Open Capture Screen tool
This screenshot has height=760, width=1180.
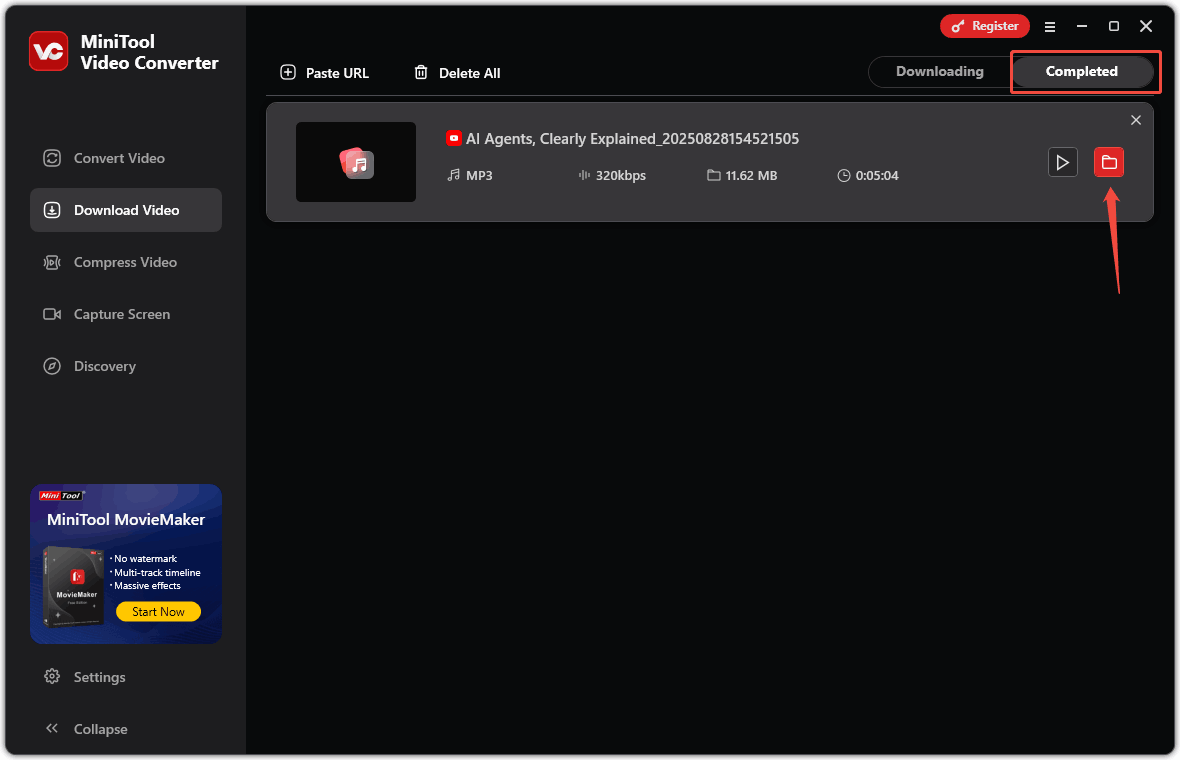pyautogui.click(x=126, y=314)
